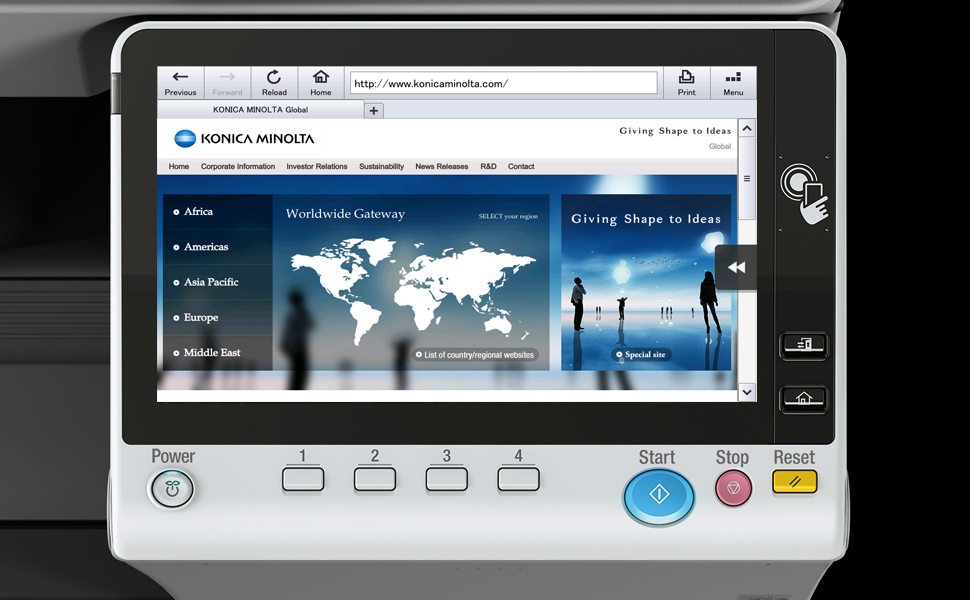Push hardware key number 1
This screenshot has width=970, height=600.
[303, 479]
